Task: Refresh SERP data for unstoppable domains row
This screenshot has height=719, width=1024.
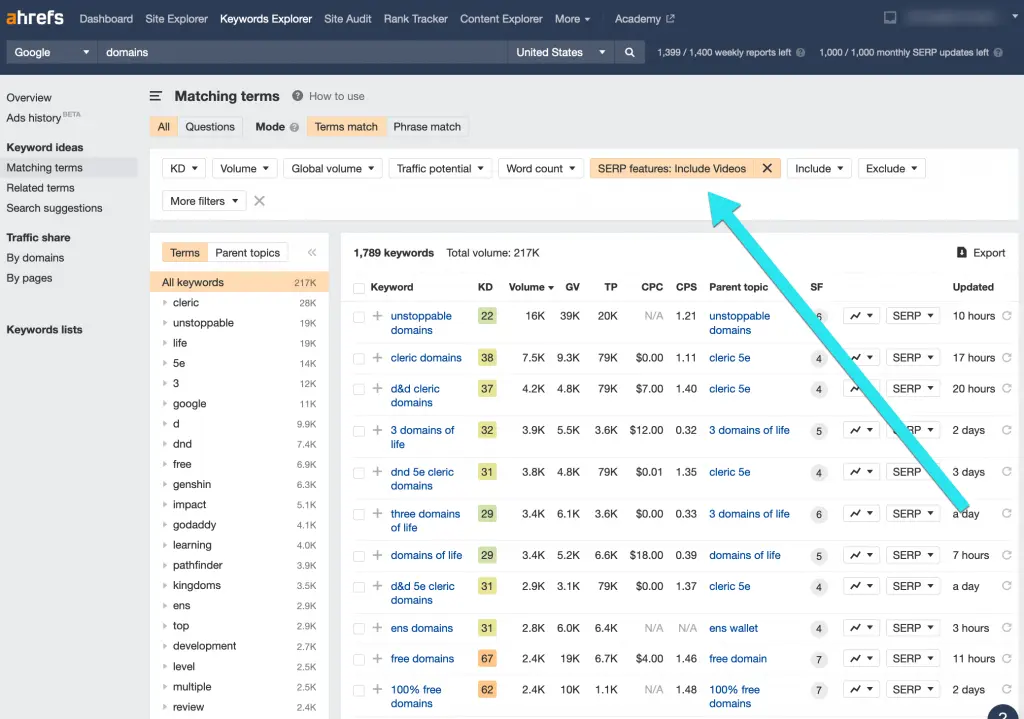Action: coord(1006,315)
